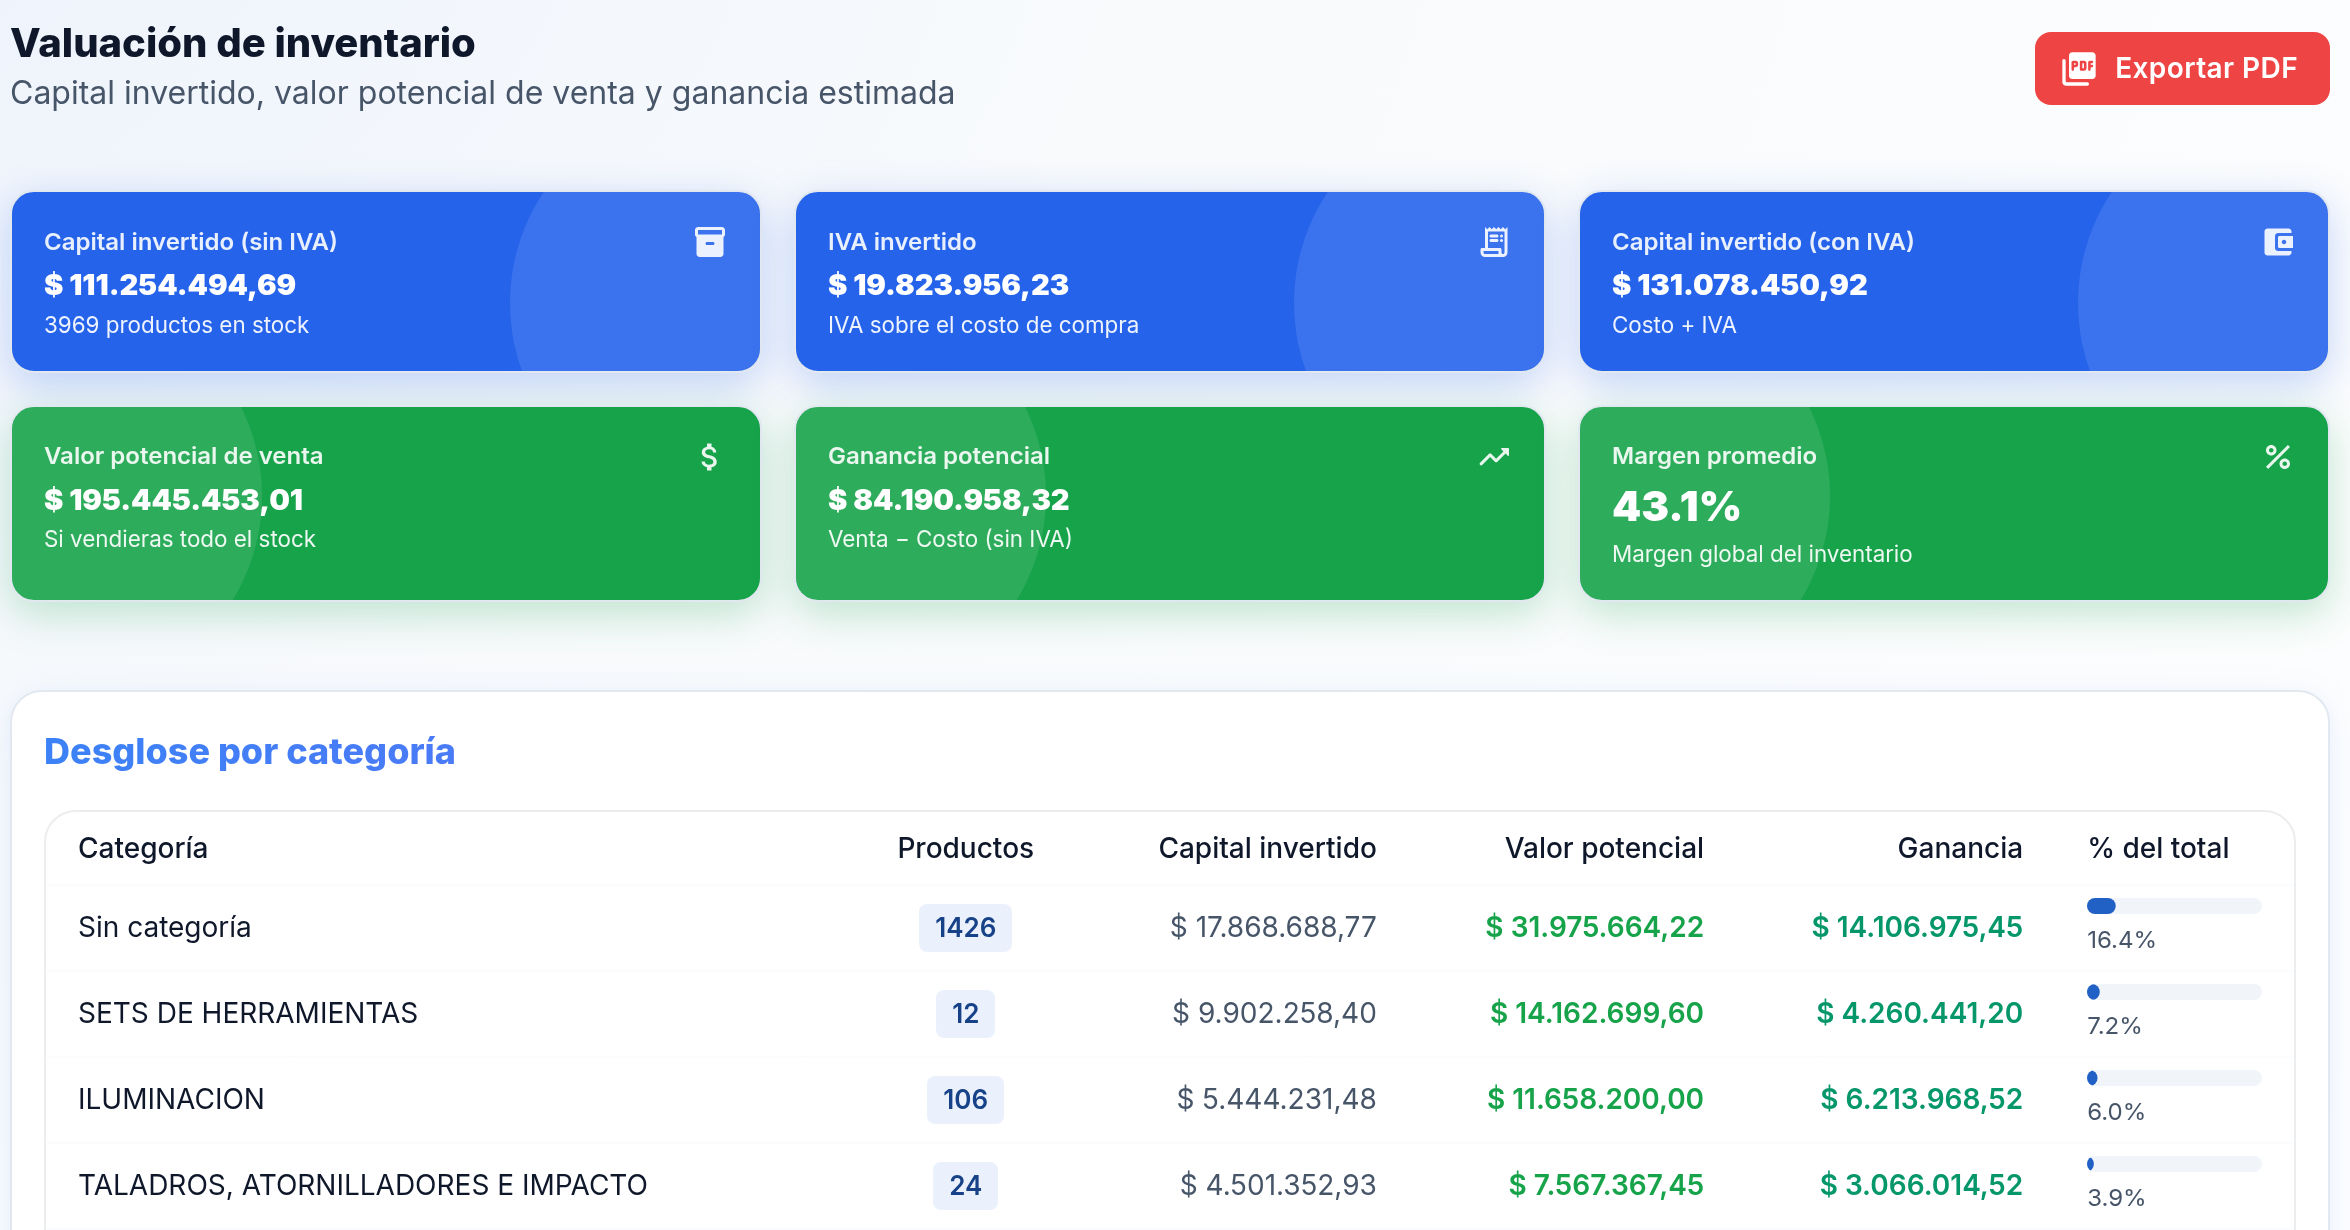Click trending-up icon on Ganancia potencial card
Image resolution: width=2350 pixels, height=1230 pixels.
(1494, 457)
